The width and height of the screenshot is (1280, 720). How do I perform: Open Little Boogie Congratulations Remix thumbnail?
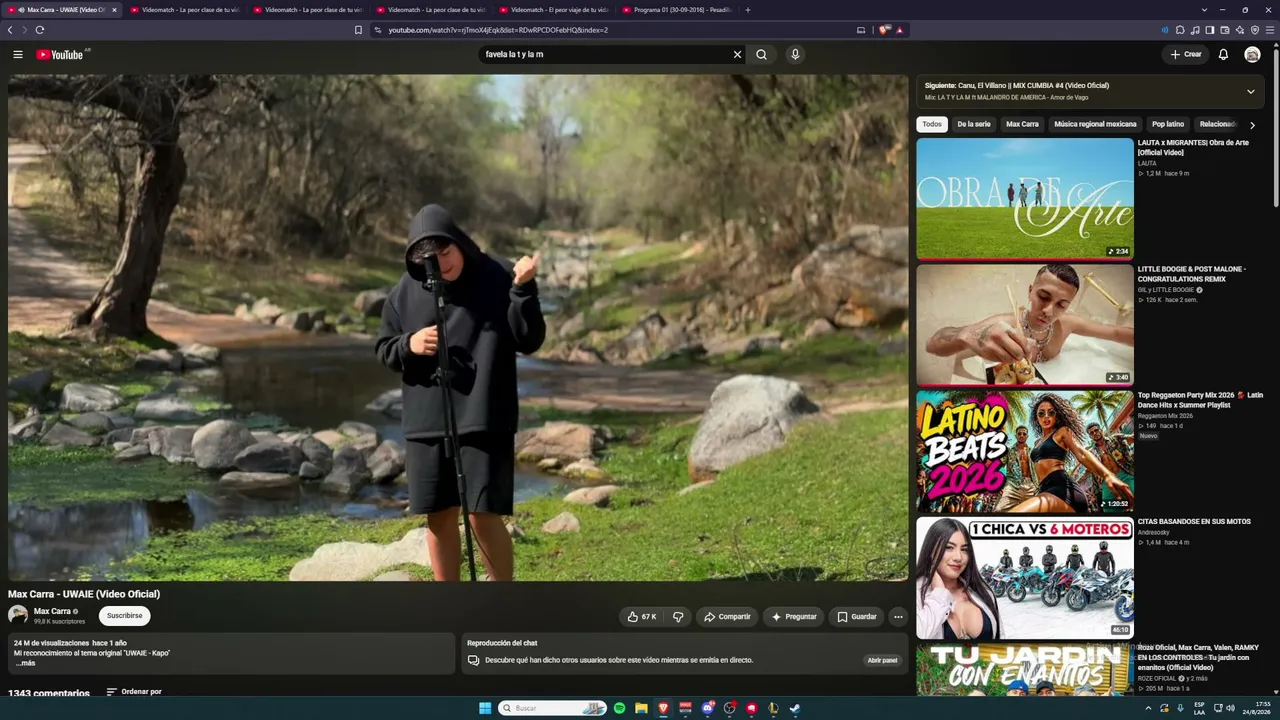pyautogui.click(x=1025, y=325)
